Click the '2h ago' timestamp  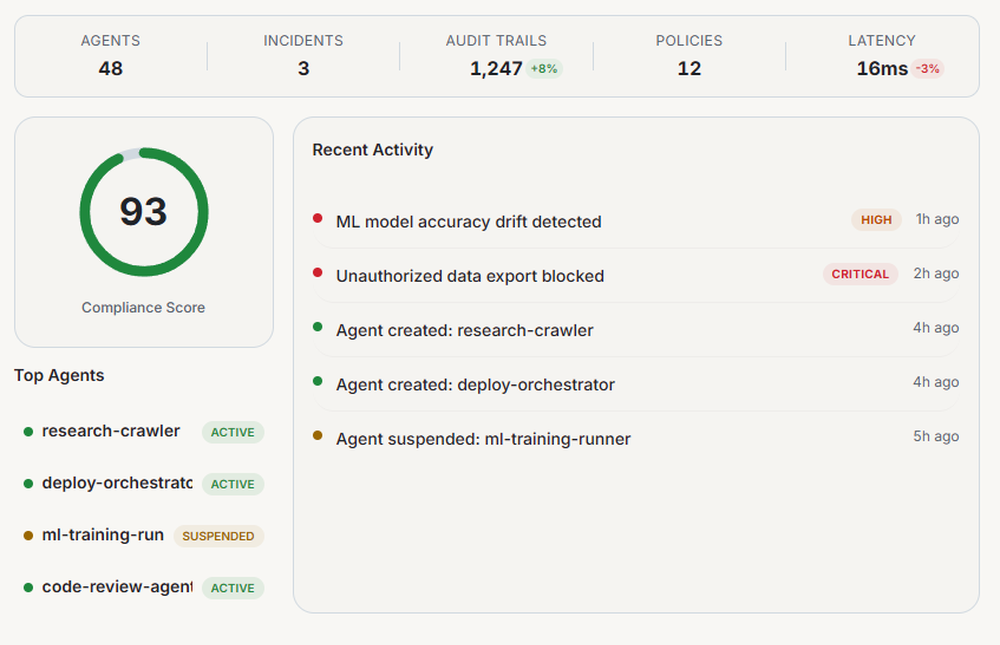coord(936,273)
